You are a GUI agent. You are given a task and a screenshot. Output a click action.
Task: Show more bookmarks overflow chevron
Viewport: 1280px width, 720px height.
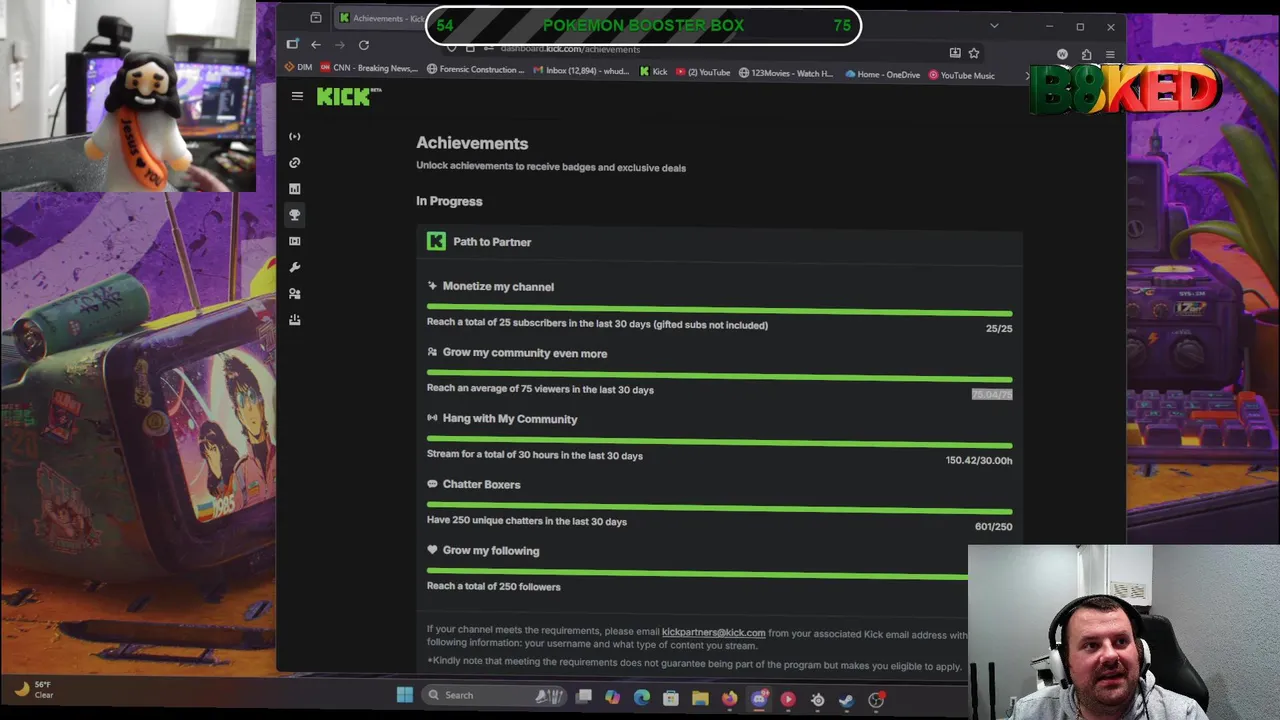click(x=1026, y=75)
